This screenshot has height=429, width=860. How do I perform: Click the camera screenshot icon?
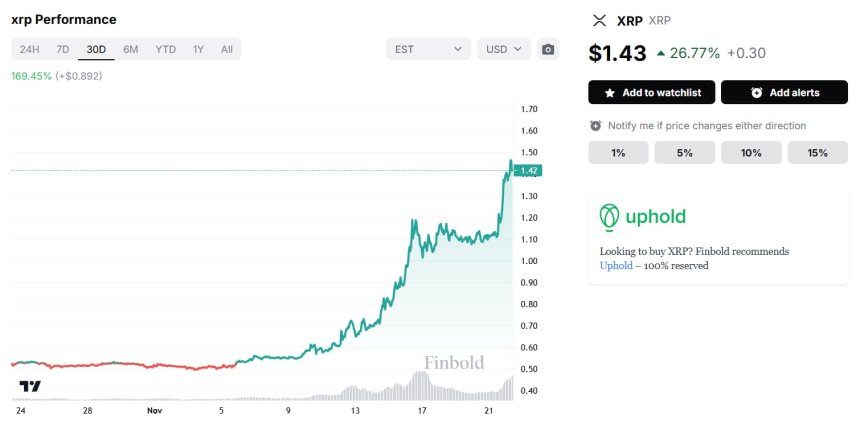coord(547,49)
